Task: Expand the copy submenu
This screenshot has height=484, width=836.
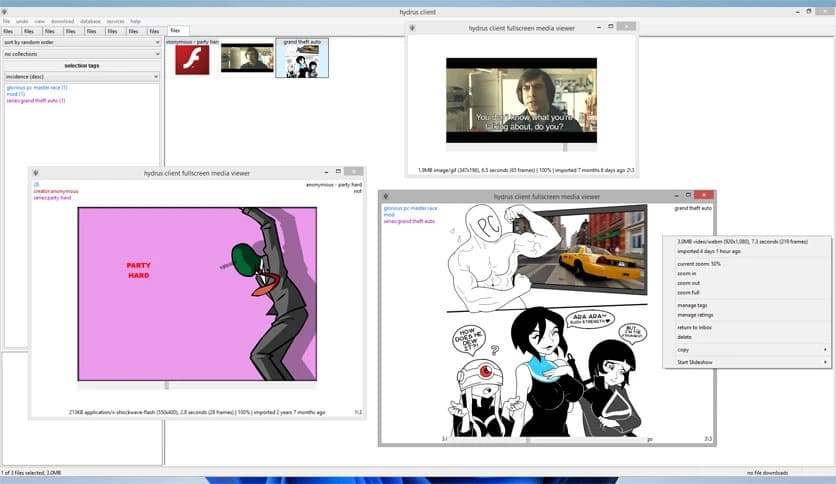Action: pos(746,350)
